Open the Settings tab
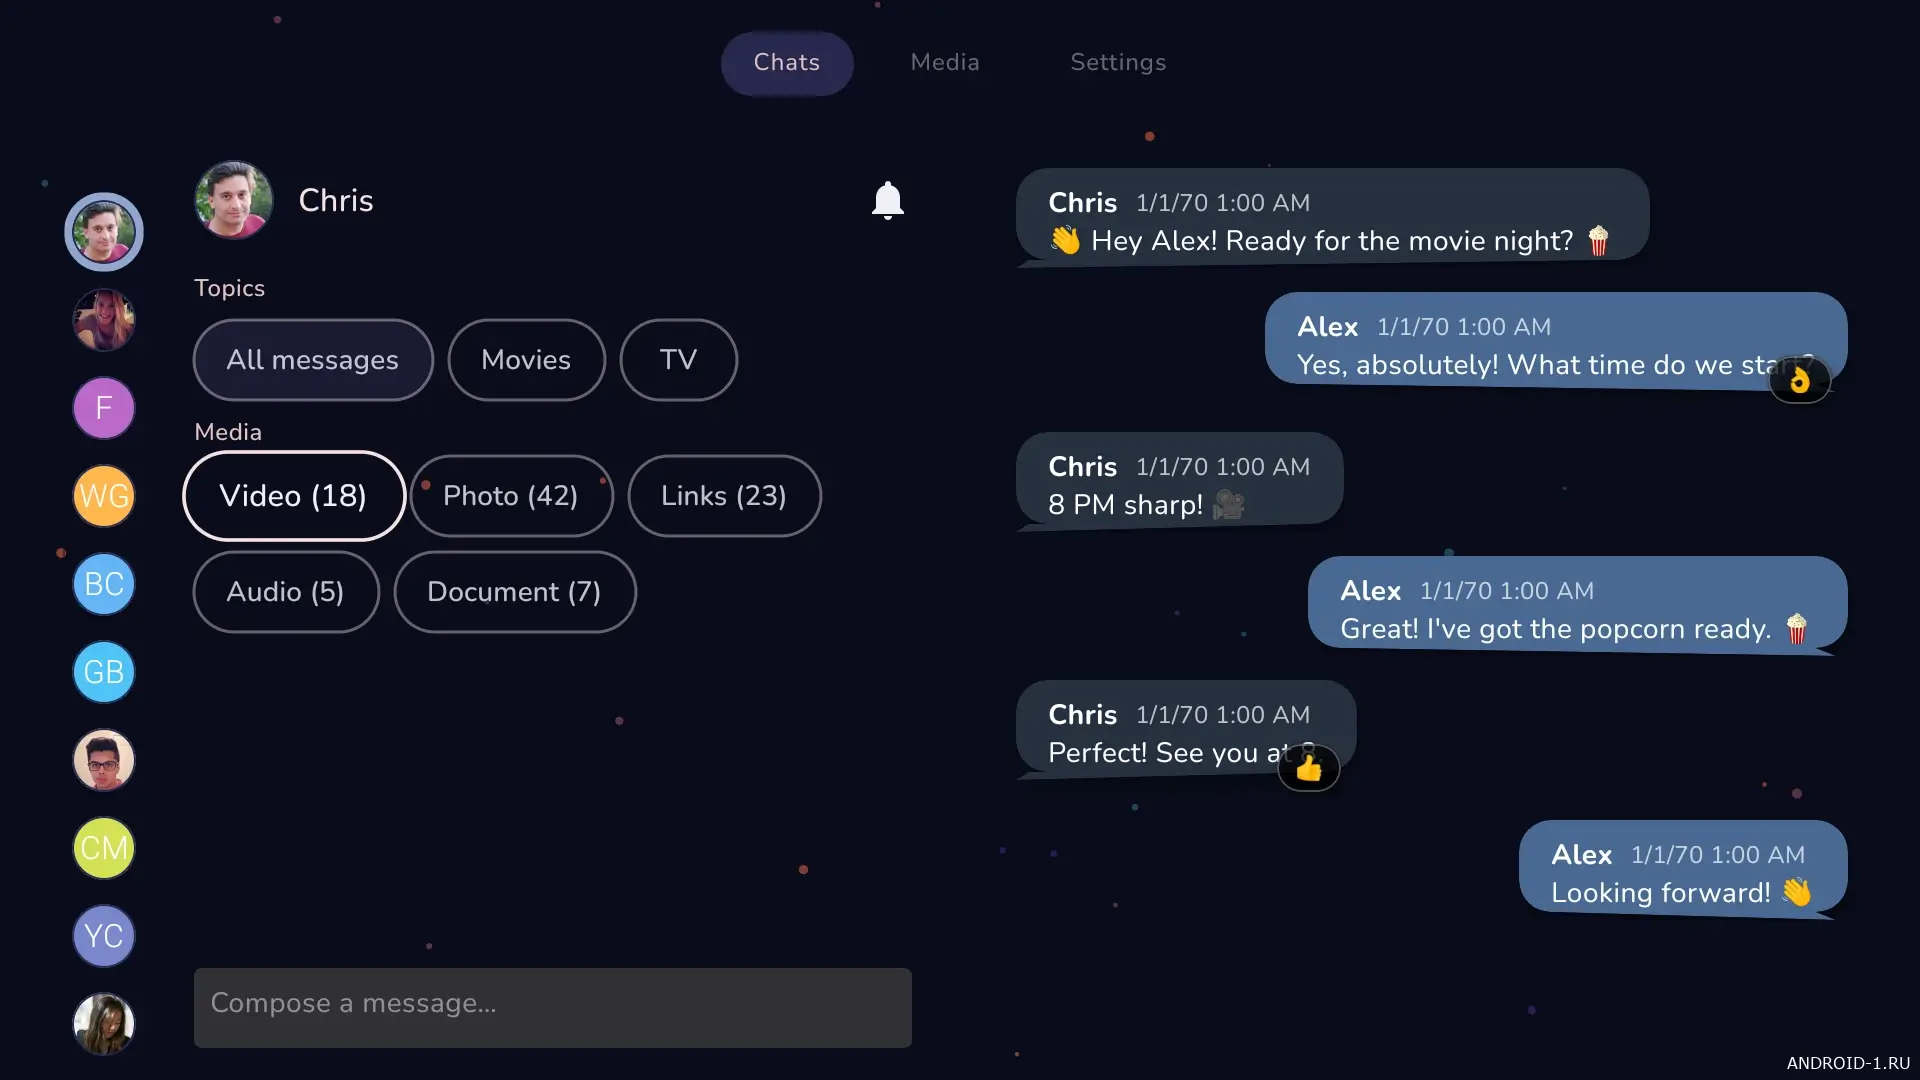The image size is (1920, 1080). coord(1118,62)
